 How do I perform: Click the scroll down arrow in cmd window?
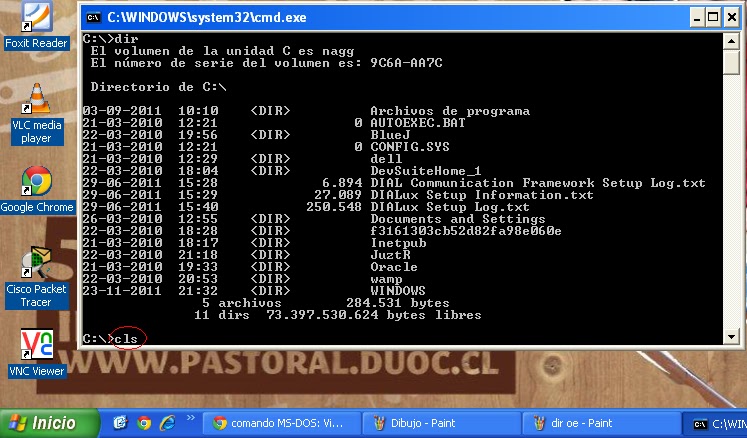click(731, 336)
